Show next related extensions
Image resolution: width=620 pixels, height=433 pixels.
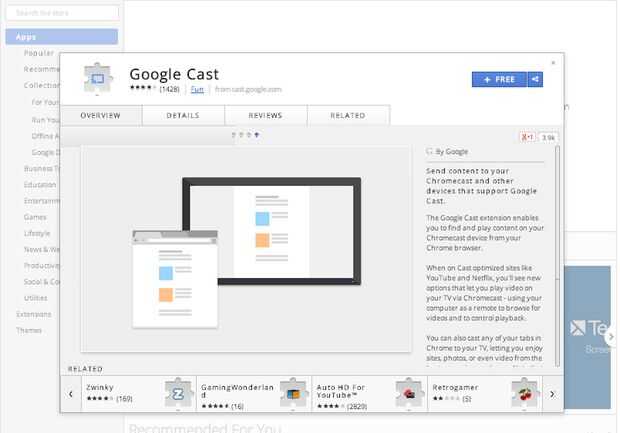pyautogui.click(x=552, y=394)
